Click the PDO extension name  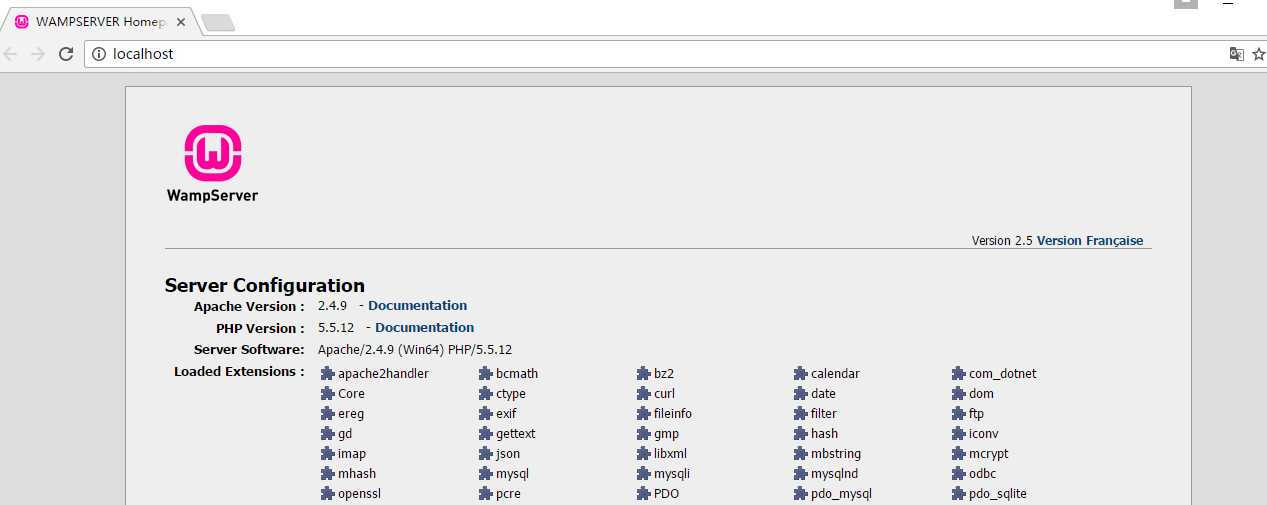[666, 494]
